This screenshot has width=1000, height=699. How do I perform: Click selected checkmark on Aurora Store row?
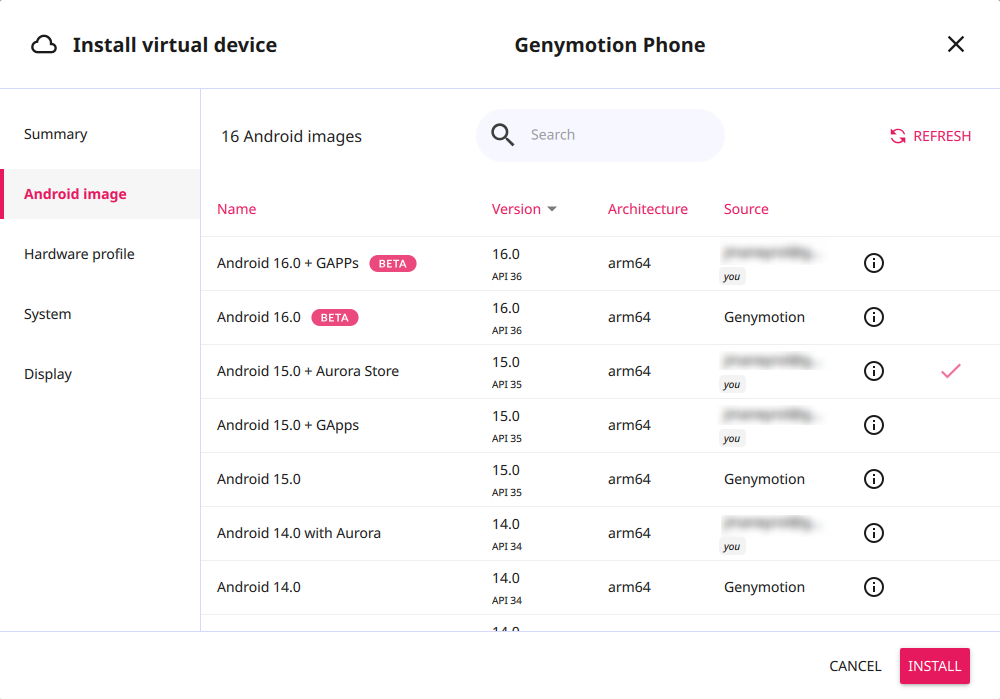tap(950, 371)
